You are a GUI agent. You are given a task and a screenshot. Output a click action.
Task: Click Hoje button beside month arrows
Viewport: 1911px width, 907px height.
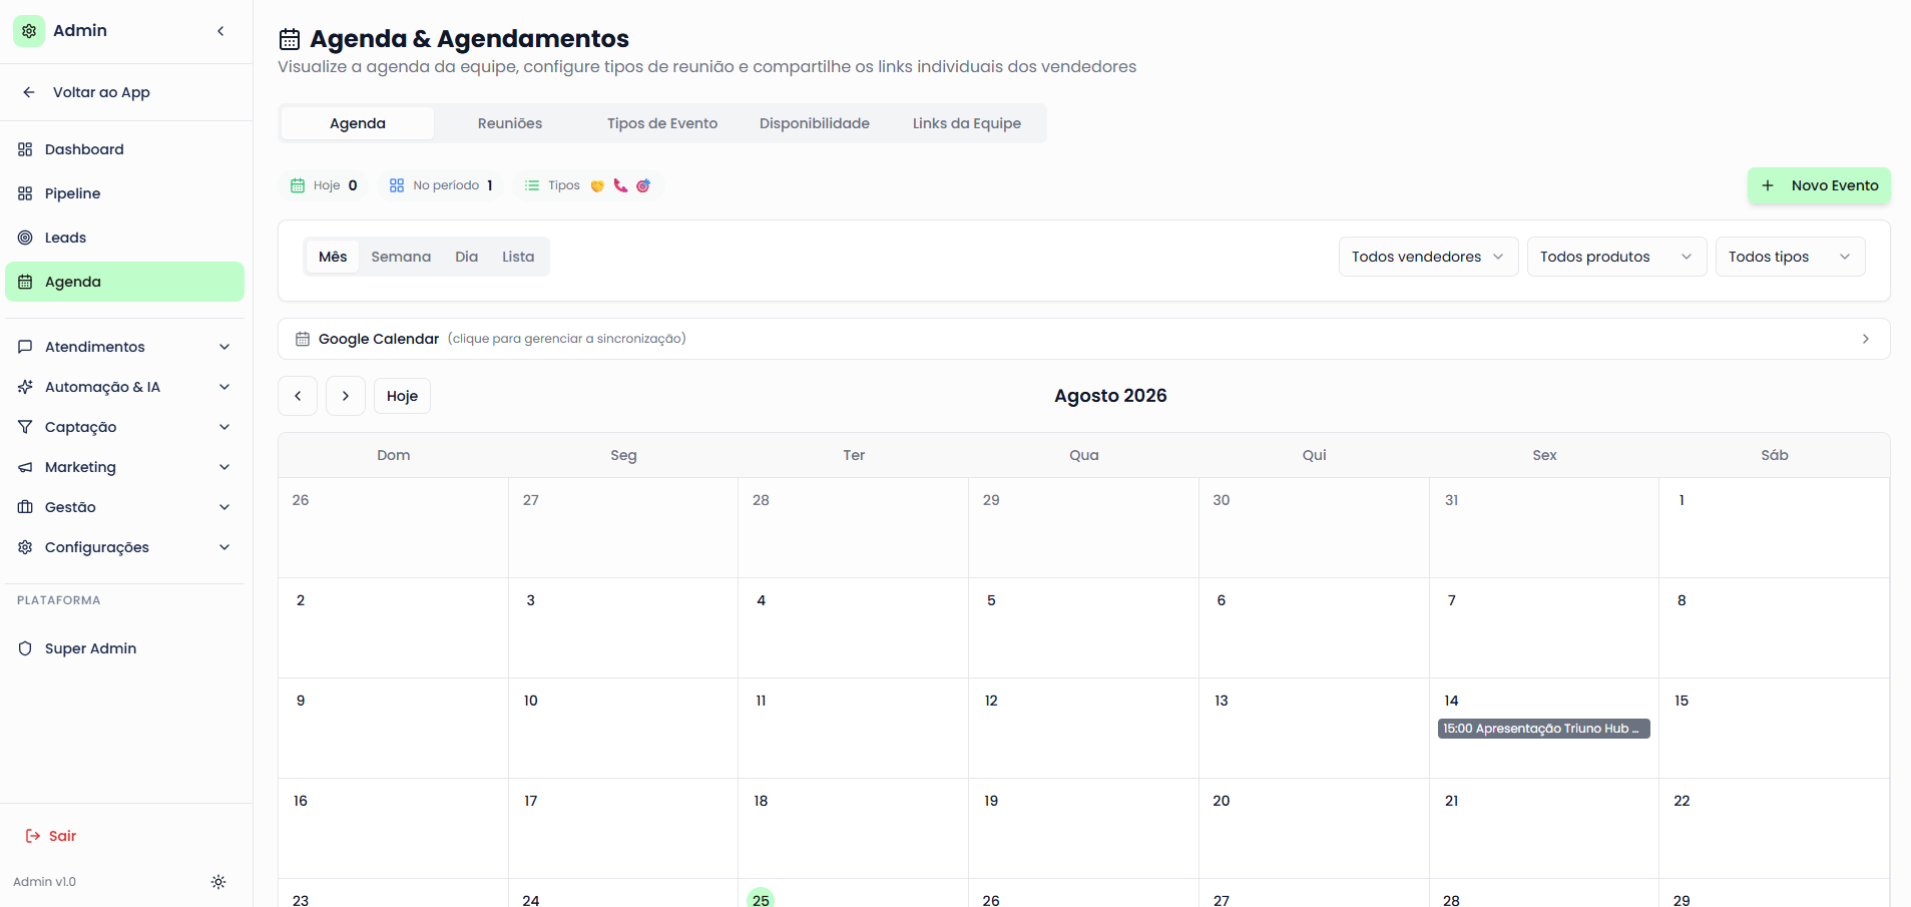402,396
